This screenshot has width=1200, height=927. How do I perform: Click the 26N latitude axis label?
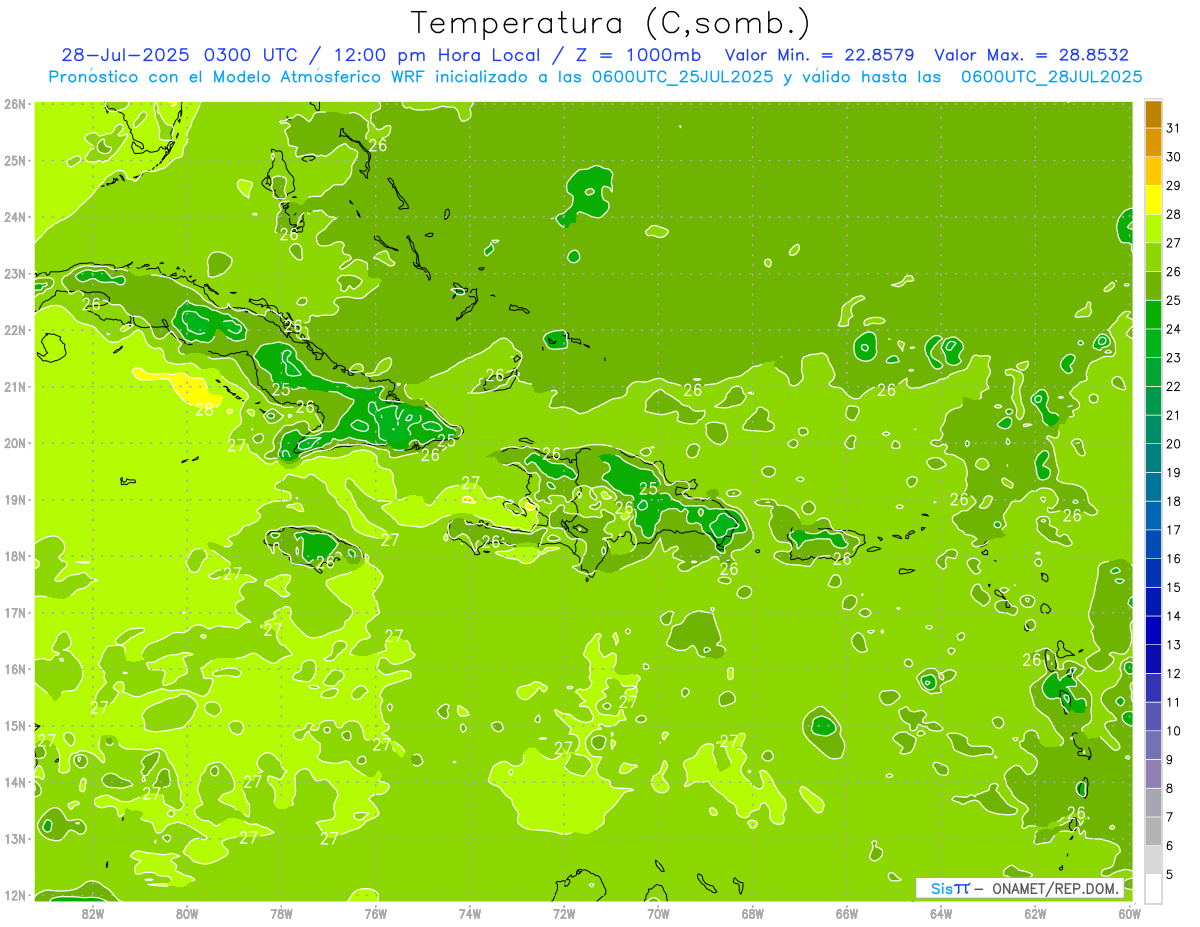point(15,104)
